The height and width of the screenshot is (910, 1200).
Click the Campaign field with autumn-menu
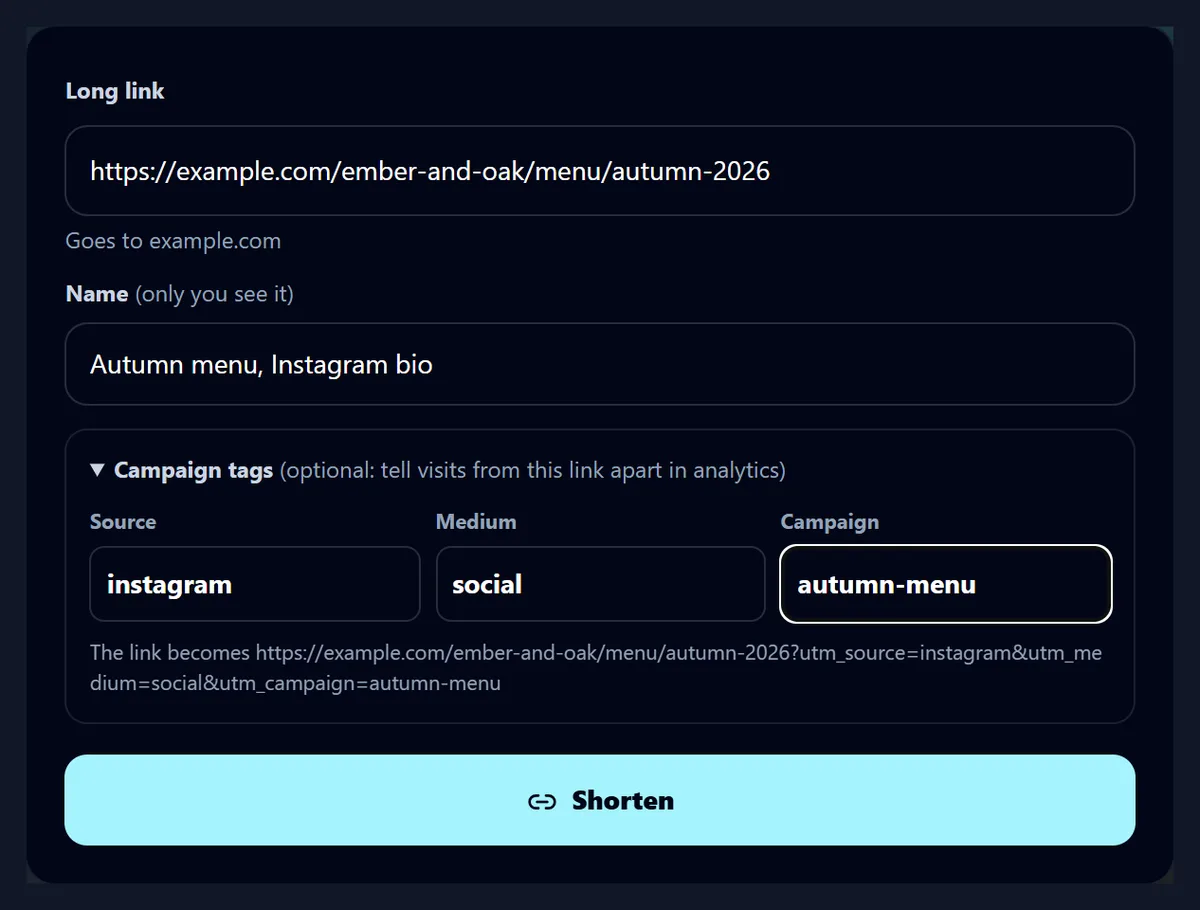(x=946, y=584)
